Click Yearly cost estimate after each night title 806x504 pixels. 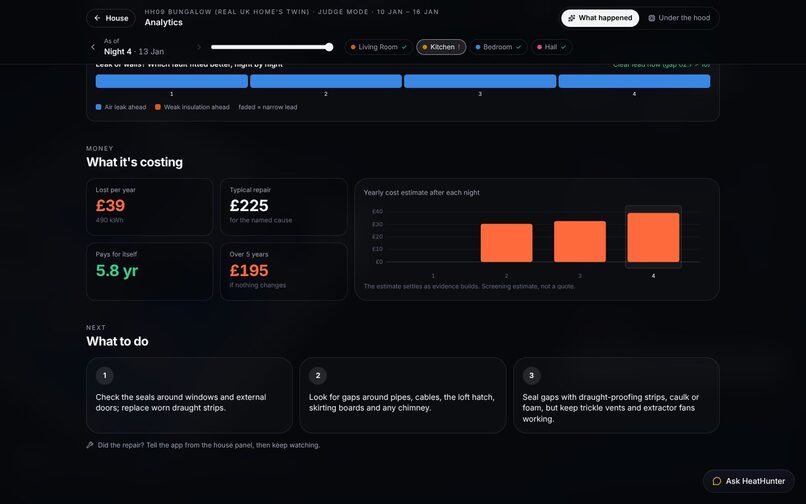coord(422,192)
